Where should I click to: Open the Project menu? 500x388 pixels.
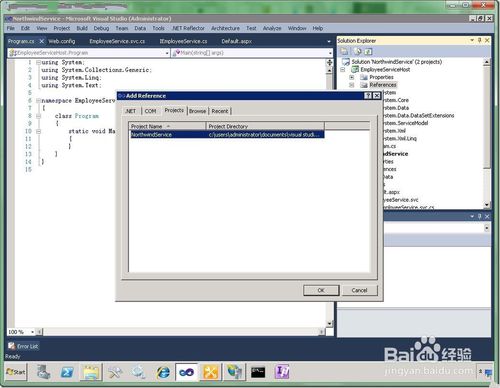pyautogui.click(x=62, y=28)
